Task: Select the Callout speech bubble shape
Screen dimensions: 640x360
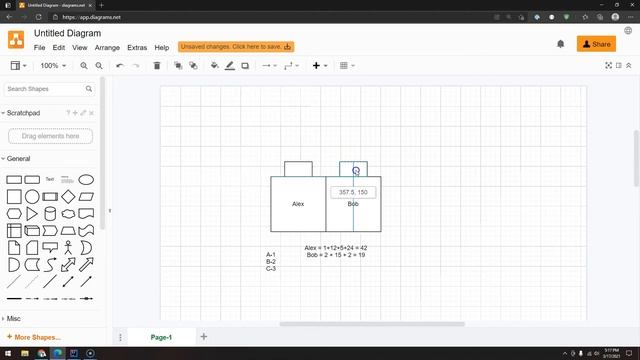Action: point(50,247)
